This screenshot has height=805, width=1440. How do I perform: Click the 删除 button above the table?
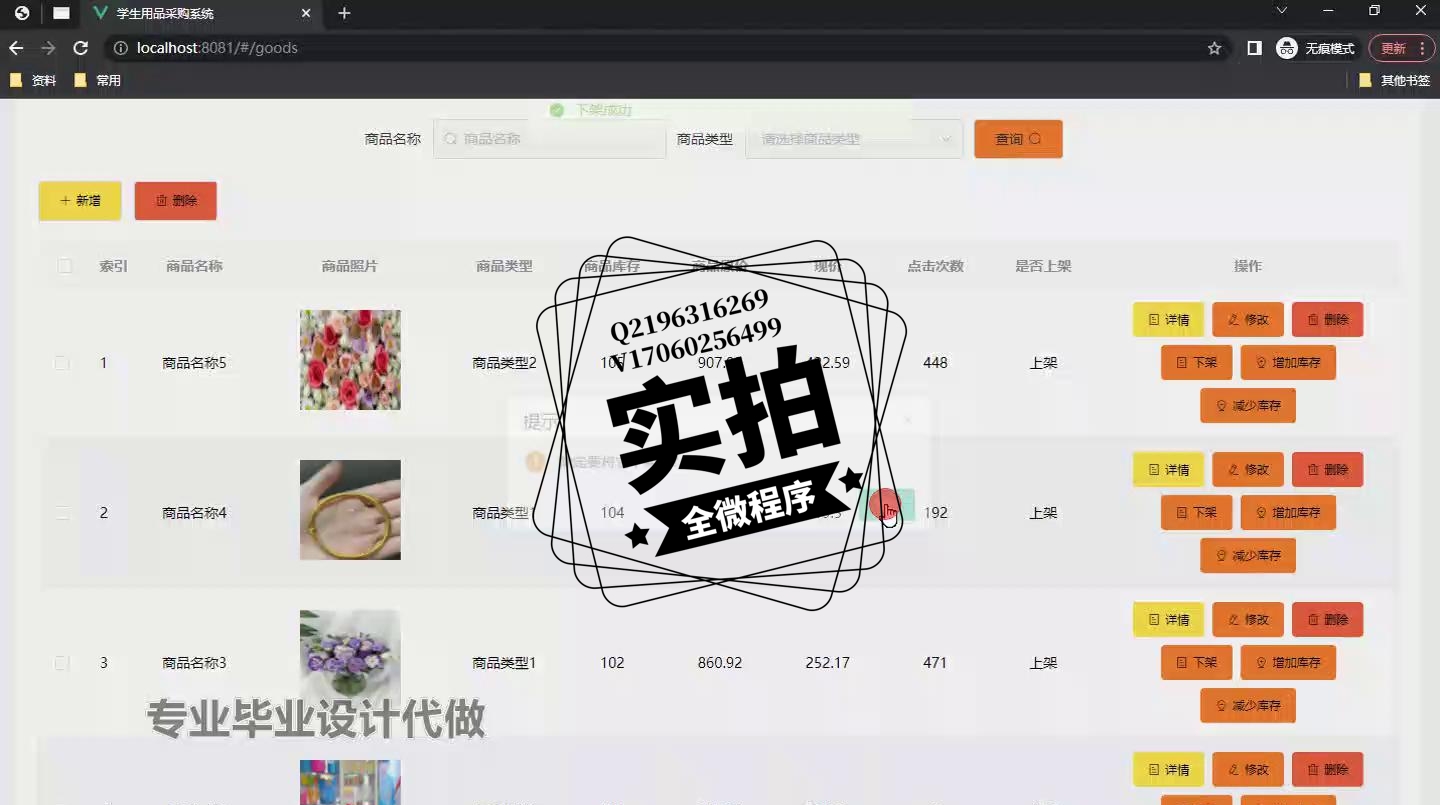(176, 201)
